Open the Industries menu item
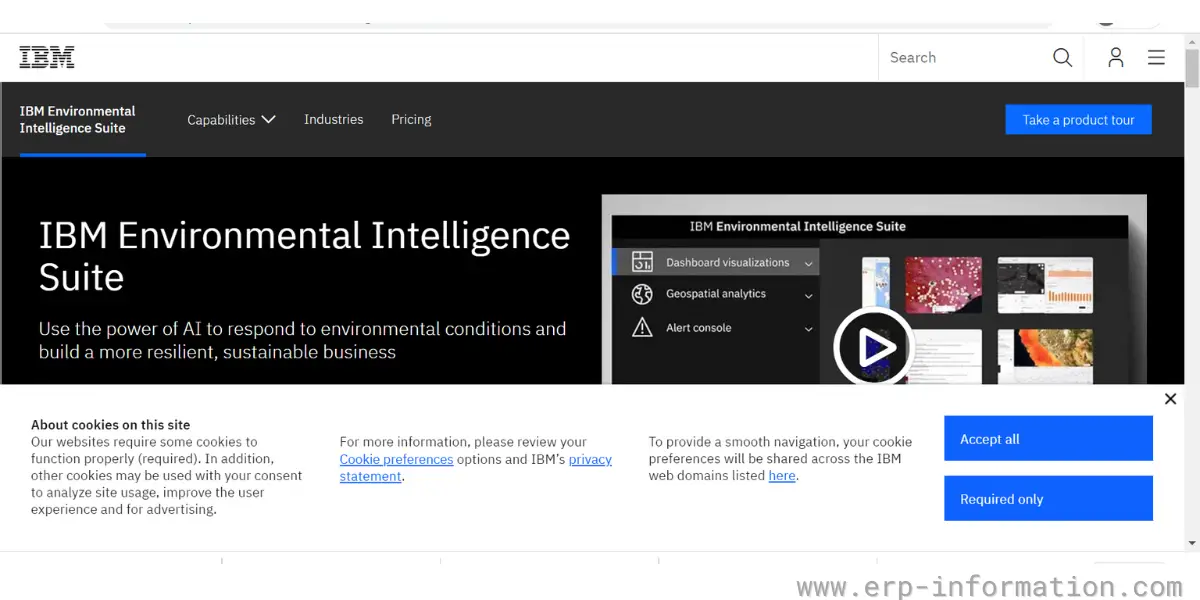The width and height of the screenshot is (1200, 600). pos(334,119)
